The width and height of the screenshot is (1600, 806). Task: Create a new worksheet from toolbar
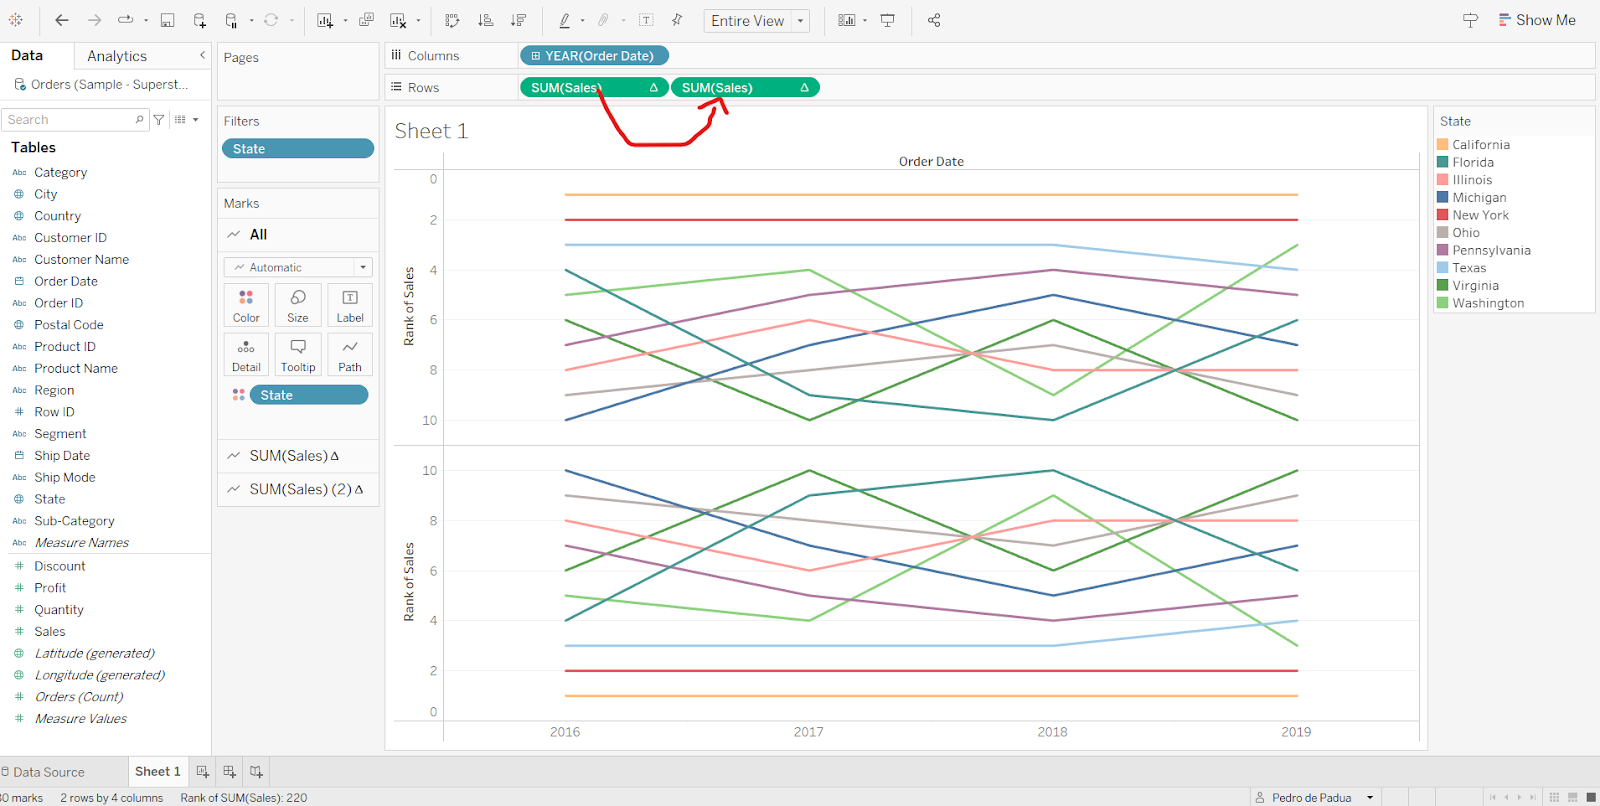325,20
